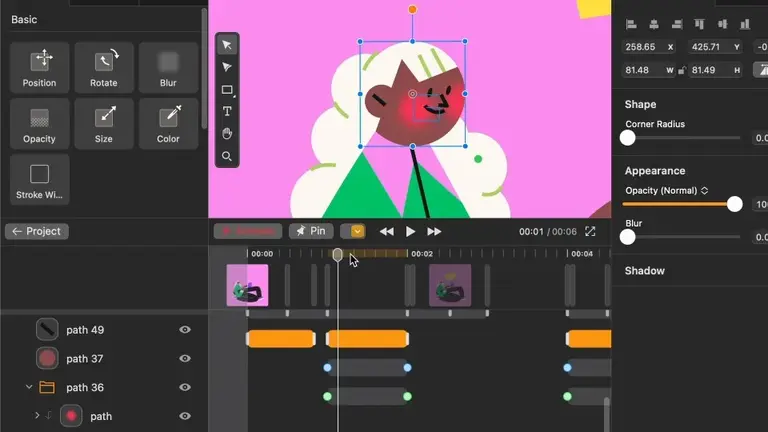Add a Rotate animation preset

point(104,67)
